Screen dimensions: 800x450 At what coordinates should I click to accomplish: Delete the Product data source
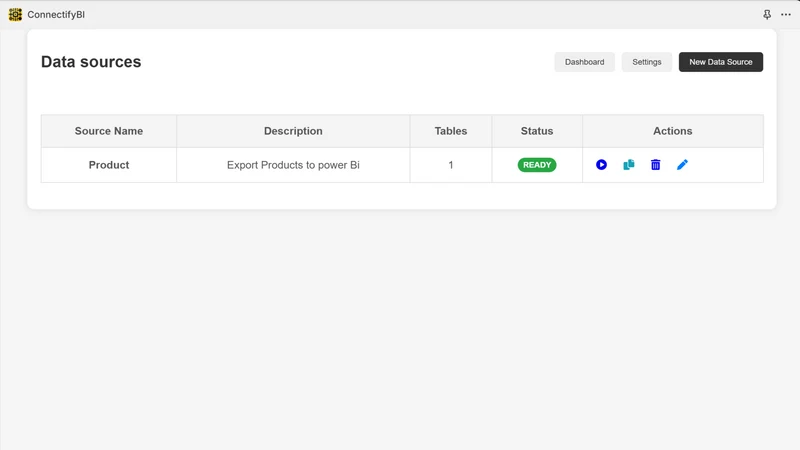tap(656, 165)
